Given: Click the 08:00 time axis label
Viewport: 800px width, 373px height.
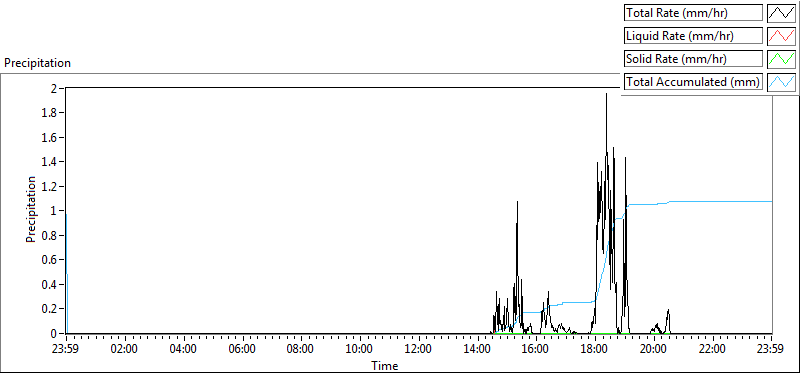Looking at the screenshot, I should click(x=301, y=350).
